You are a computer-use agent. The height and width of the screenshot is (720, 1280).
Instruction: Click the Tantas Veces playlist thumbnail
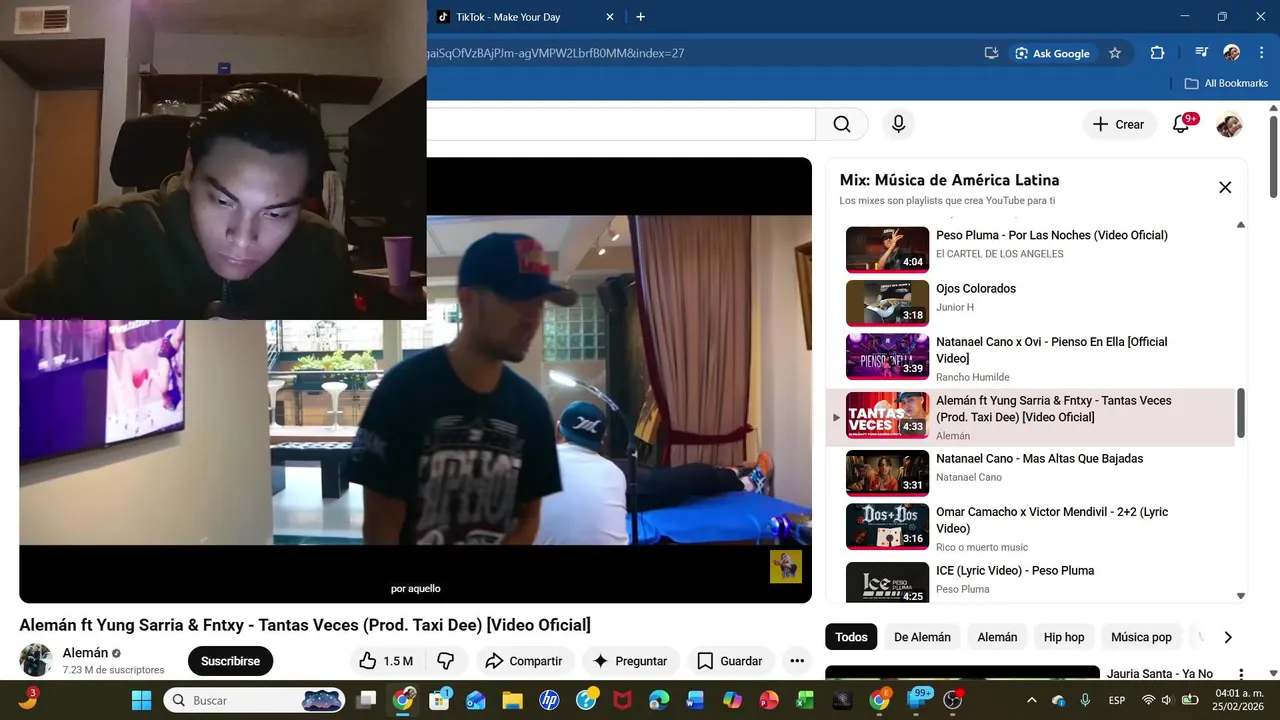pyautogui.click(x=887, y=415)
